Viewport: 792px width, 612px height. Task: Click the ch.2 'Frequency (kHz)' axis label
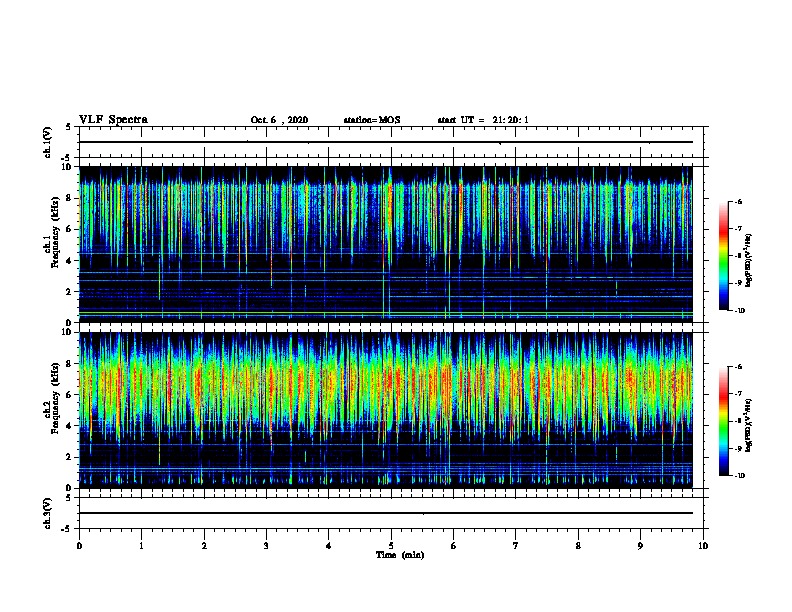(x=56, y=398)
